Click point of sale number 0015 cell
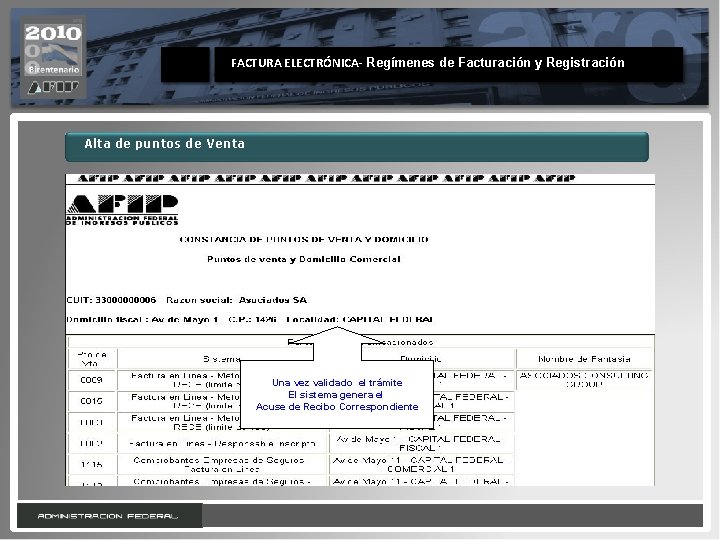Screen dimensions: 720x540 pyautogui.click(x=91, y=401)
